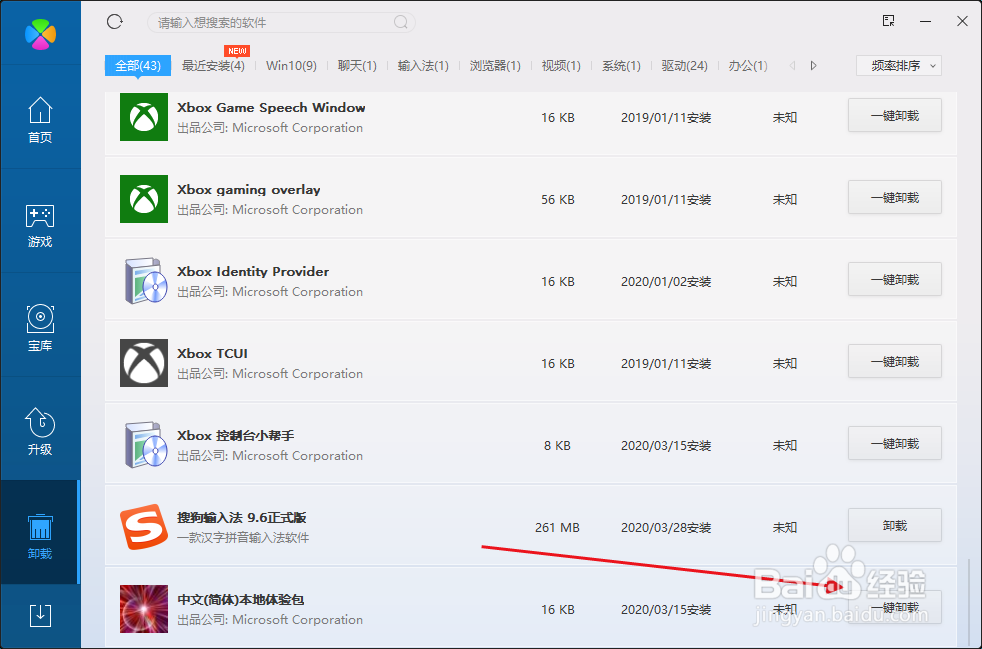The width and height of the screenshot is (982, 649).
Task: Select the 全部(43) tab
Action: (138, 65)
